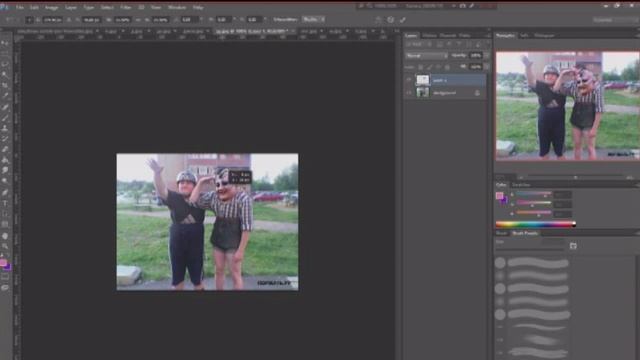Screen dimensions: 640x360
Task: Open the layer Fill slider arrow
Action: [486, 67]
